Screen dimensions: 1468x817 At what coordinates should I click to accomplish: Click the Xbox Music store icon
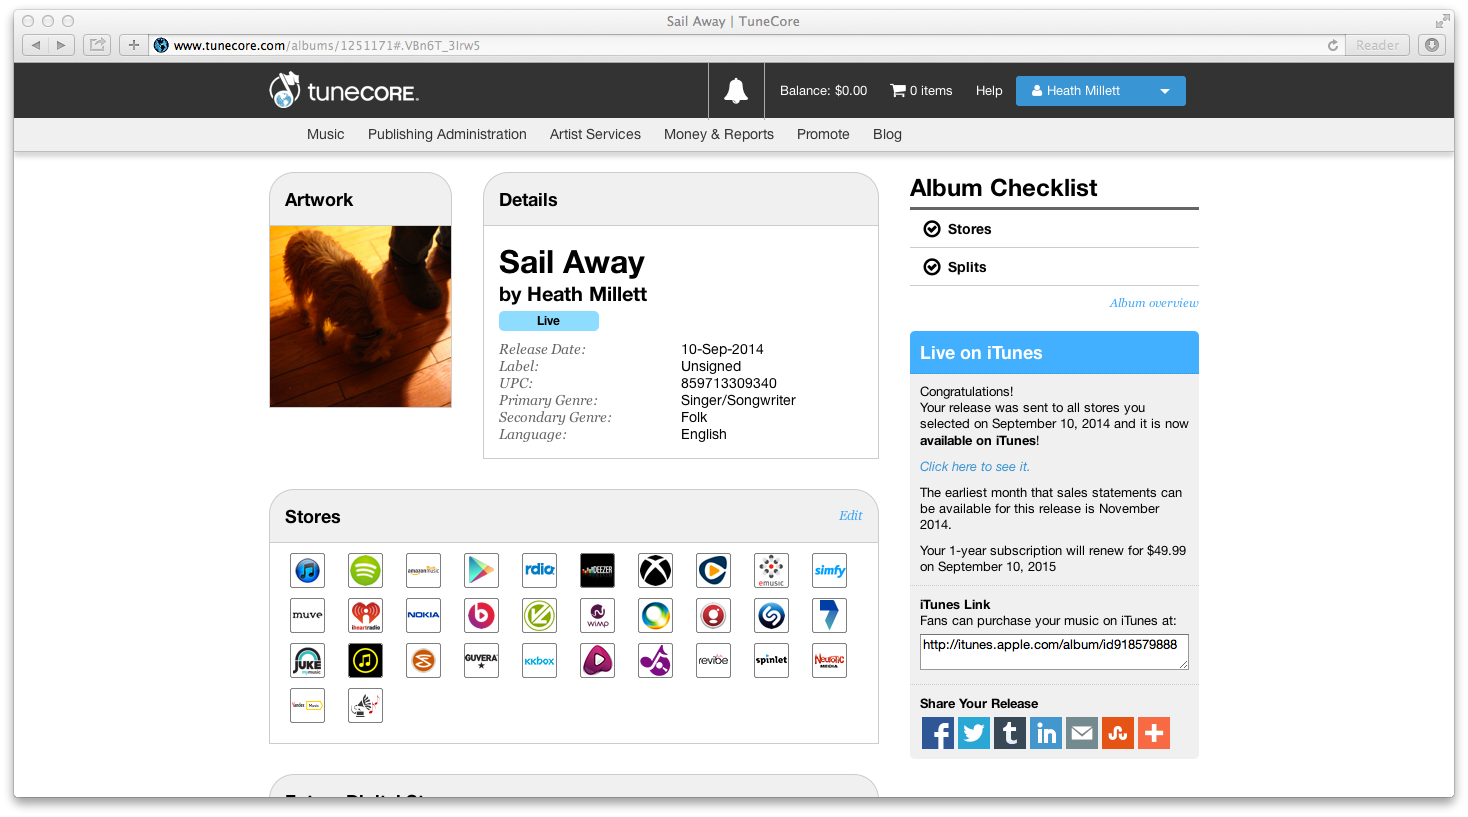click(655, 571)
